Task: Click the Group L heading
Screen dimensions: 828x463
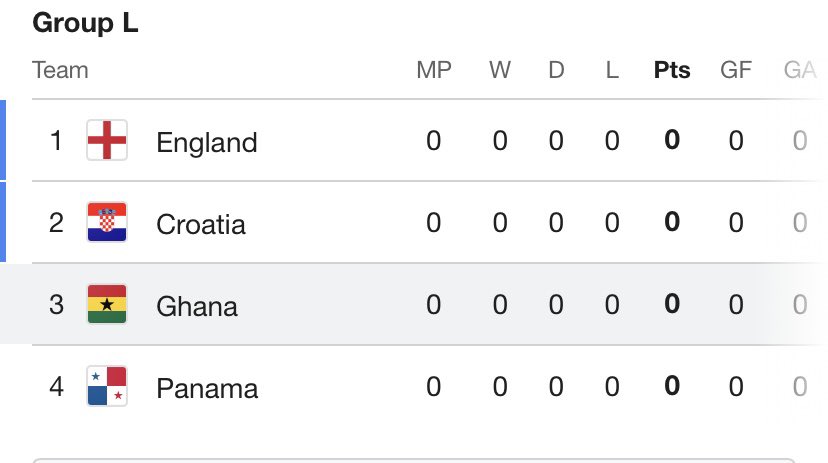Action: [x=85, y=24]
